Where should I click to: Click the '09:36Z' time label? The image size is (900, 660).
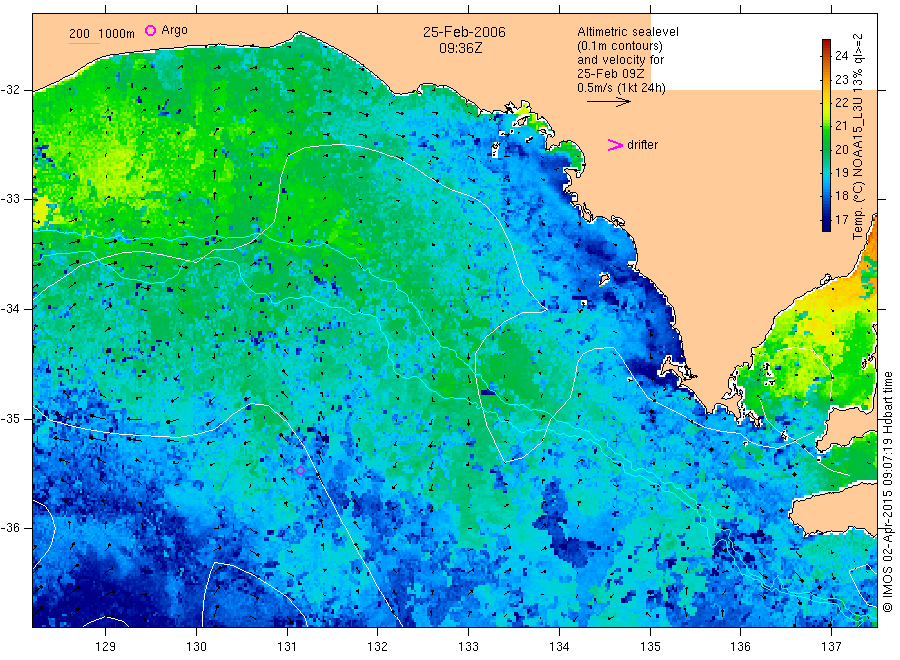461,49
